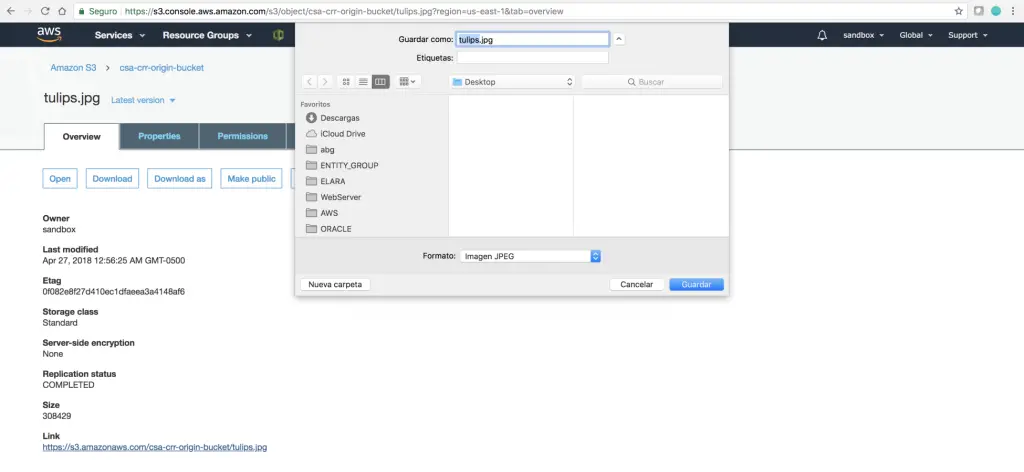Image resolution: width=1024 pixels, height=472 pixels.
Task: Go back in the browser
Action: coord(10,11)
